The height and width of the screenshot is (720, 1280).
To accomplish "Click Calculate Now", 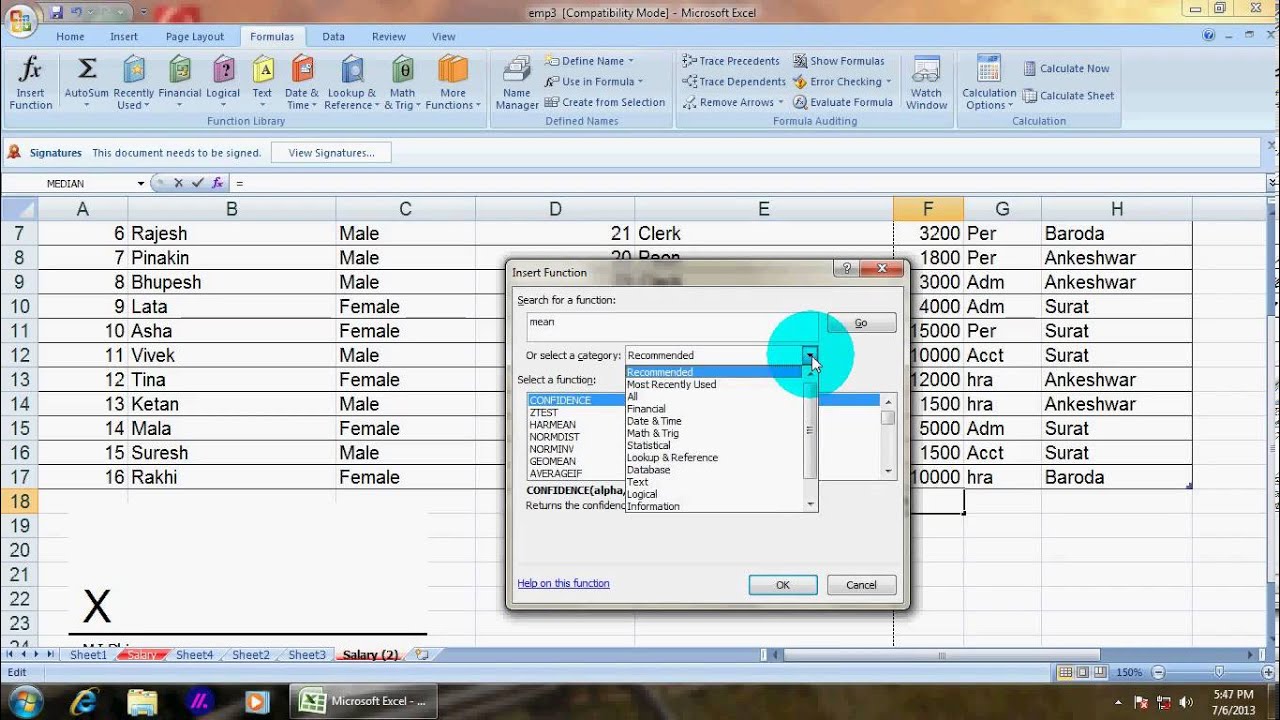I will click(1066, 68).
